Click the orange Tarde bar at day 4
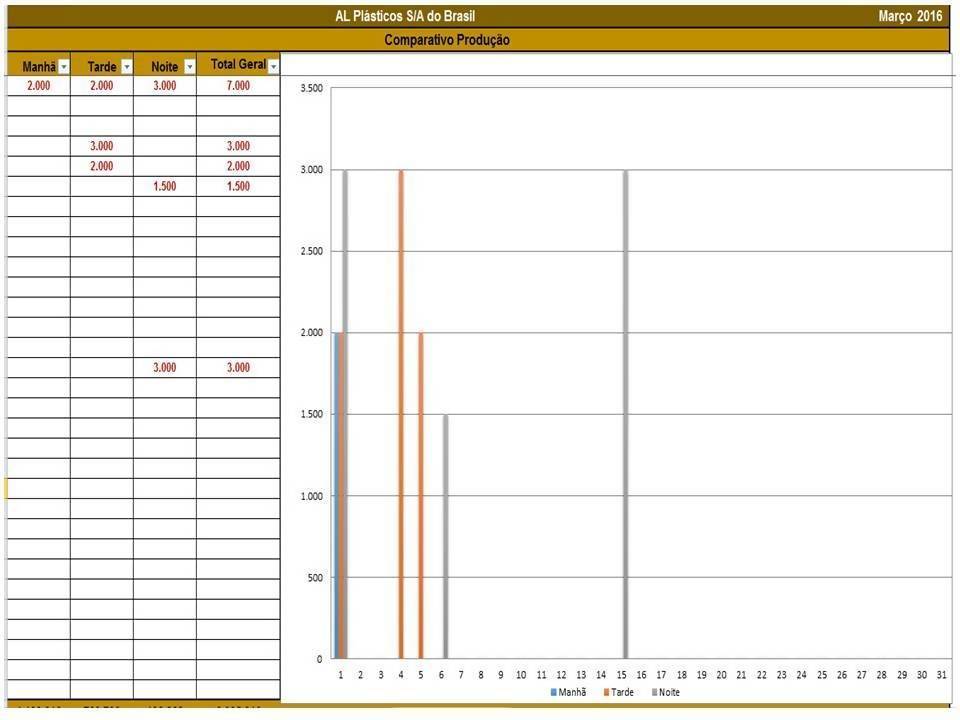960x720 pixels. [x=401, y=414]
